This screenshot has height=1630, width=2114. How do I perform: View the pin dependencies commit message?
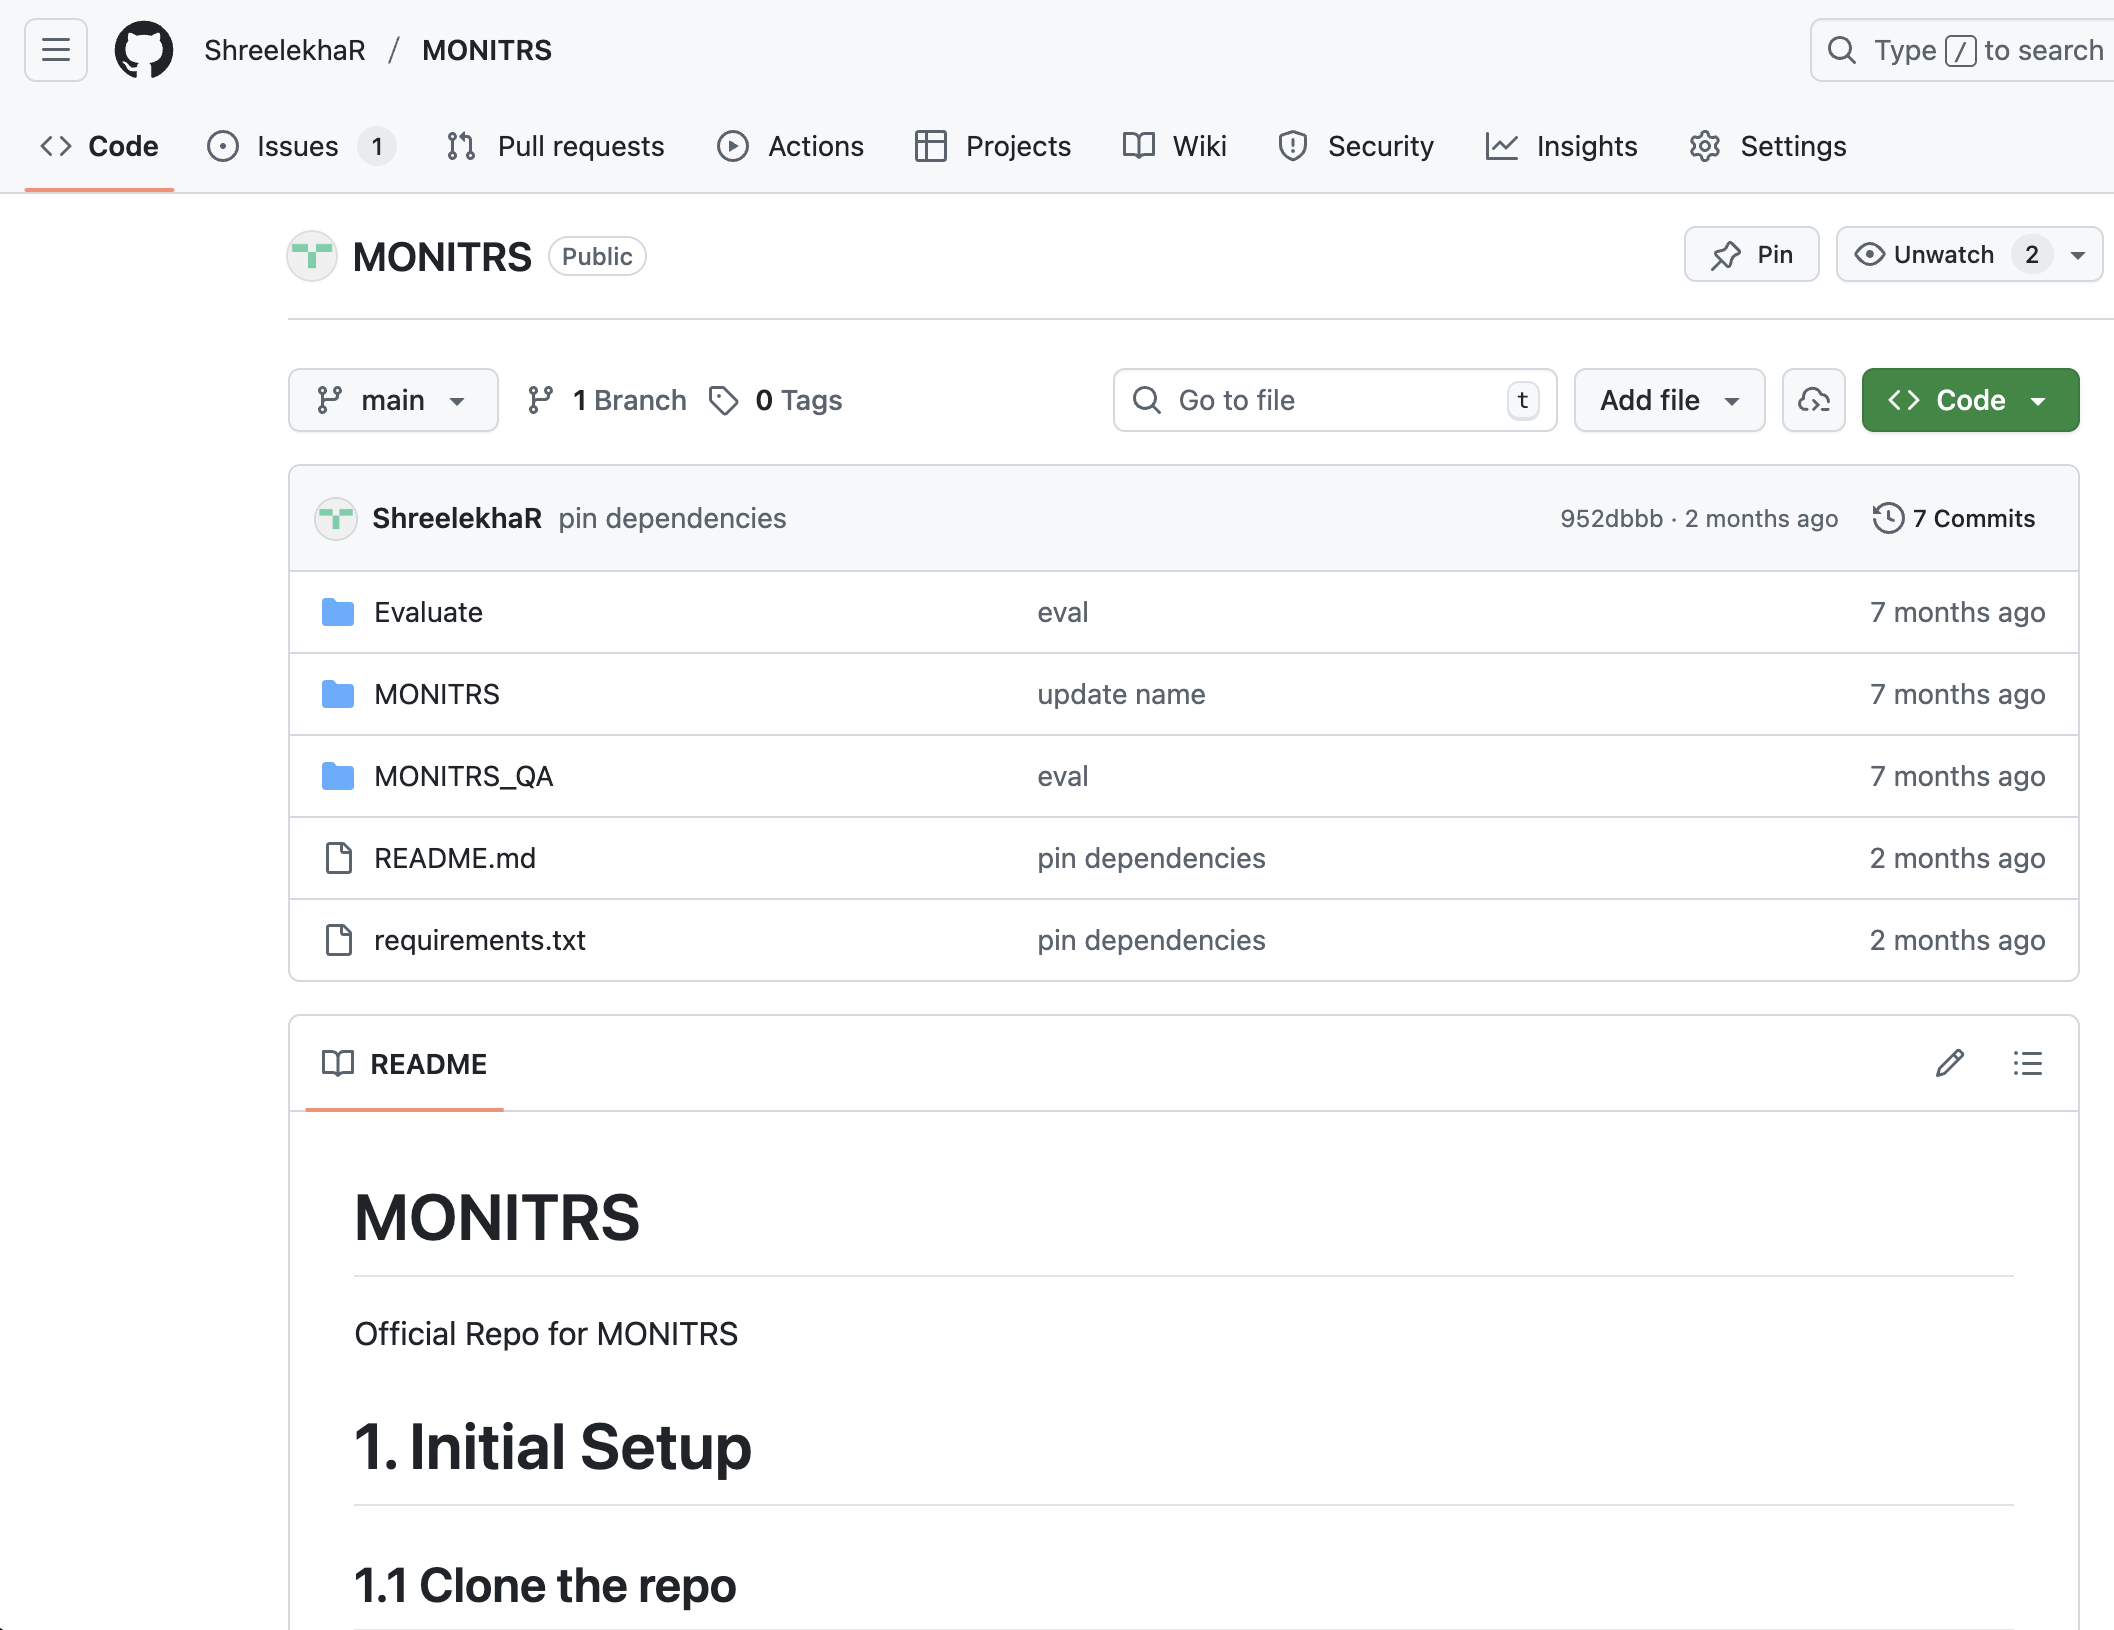click(672, 518)
